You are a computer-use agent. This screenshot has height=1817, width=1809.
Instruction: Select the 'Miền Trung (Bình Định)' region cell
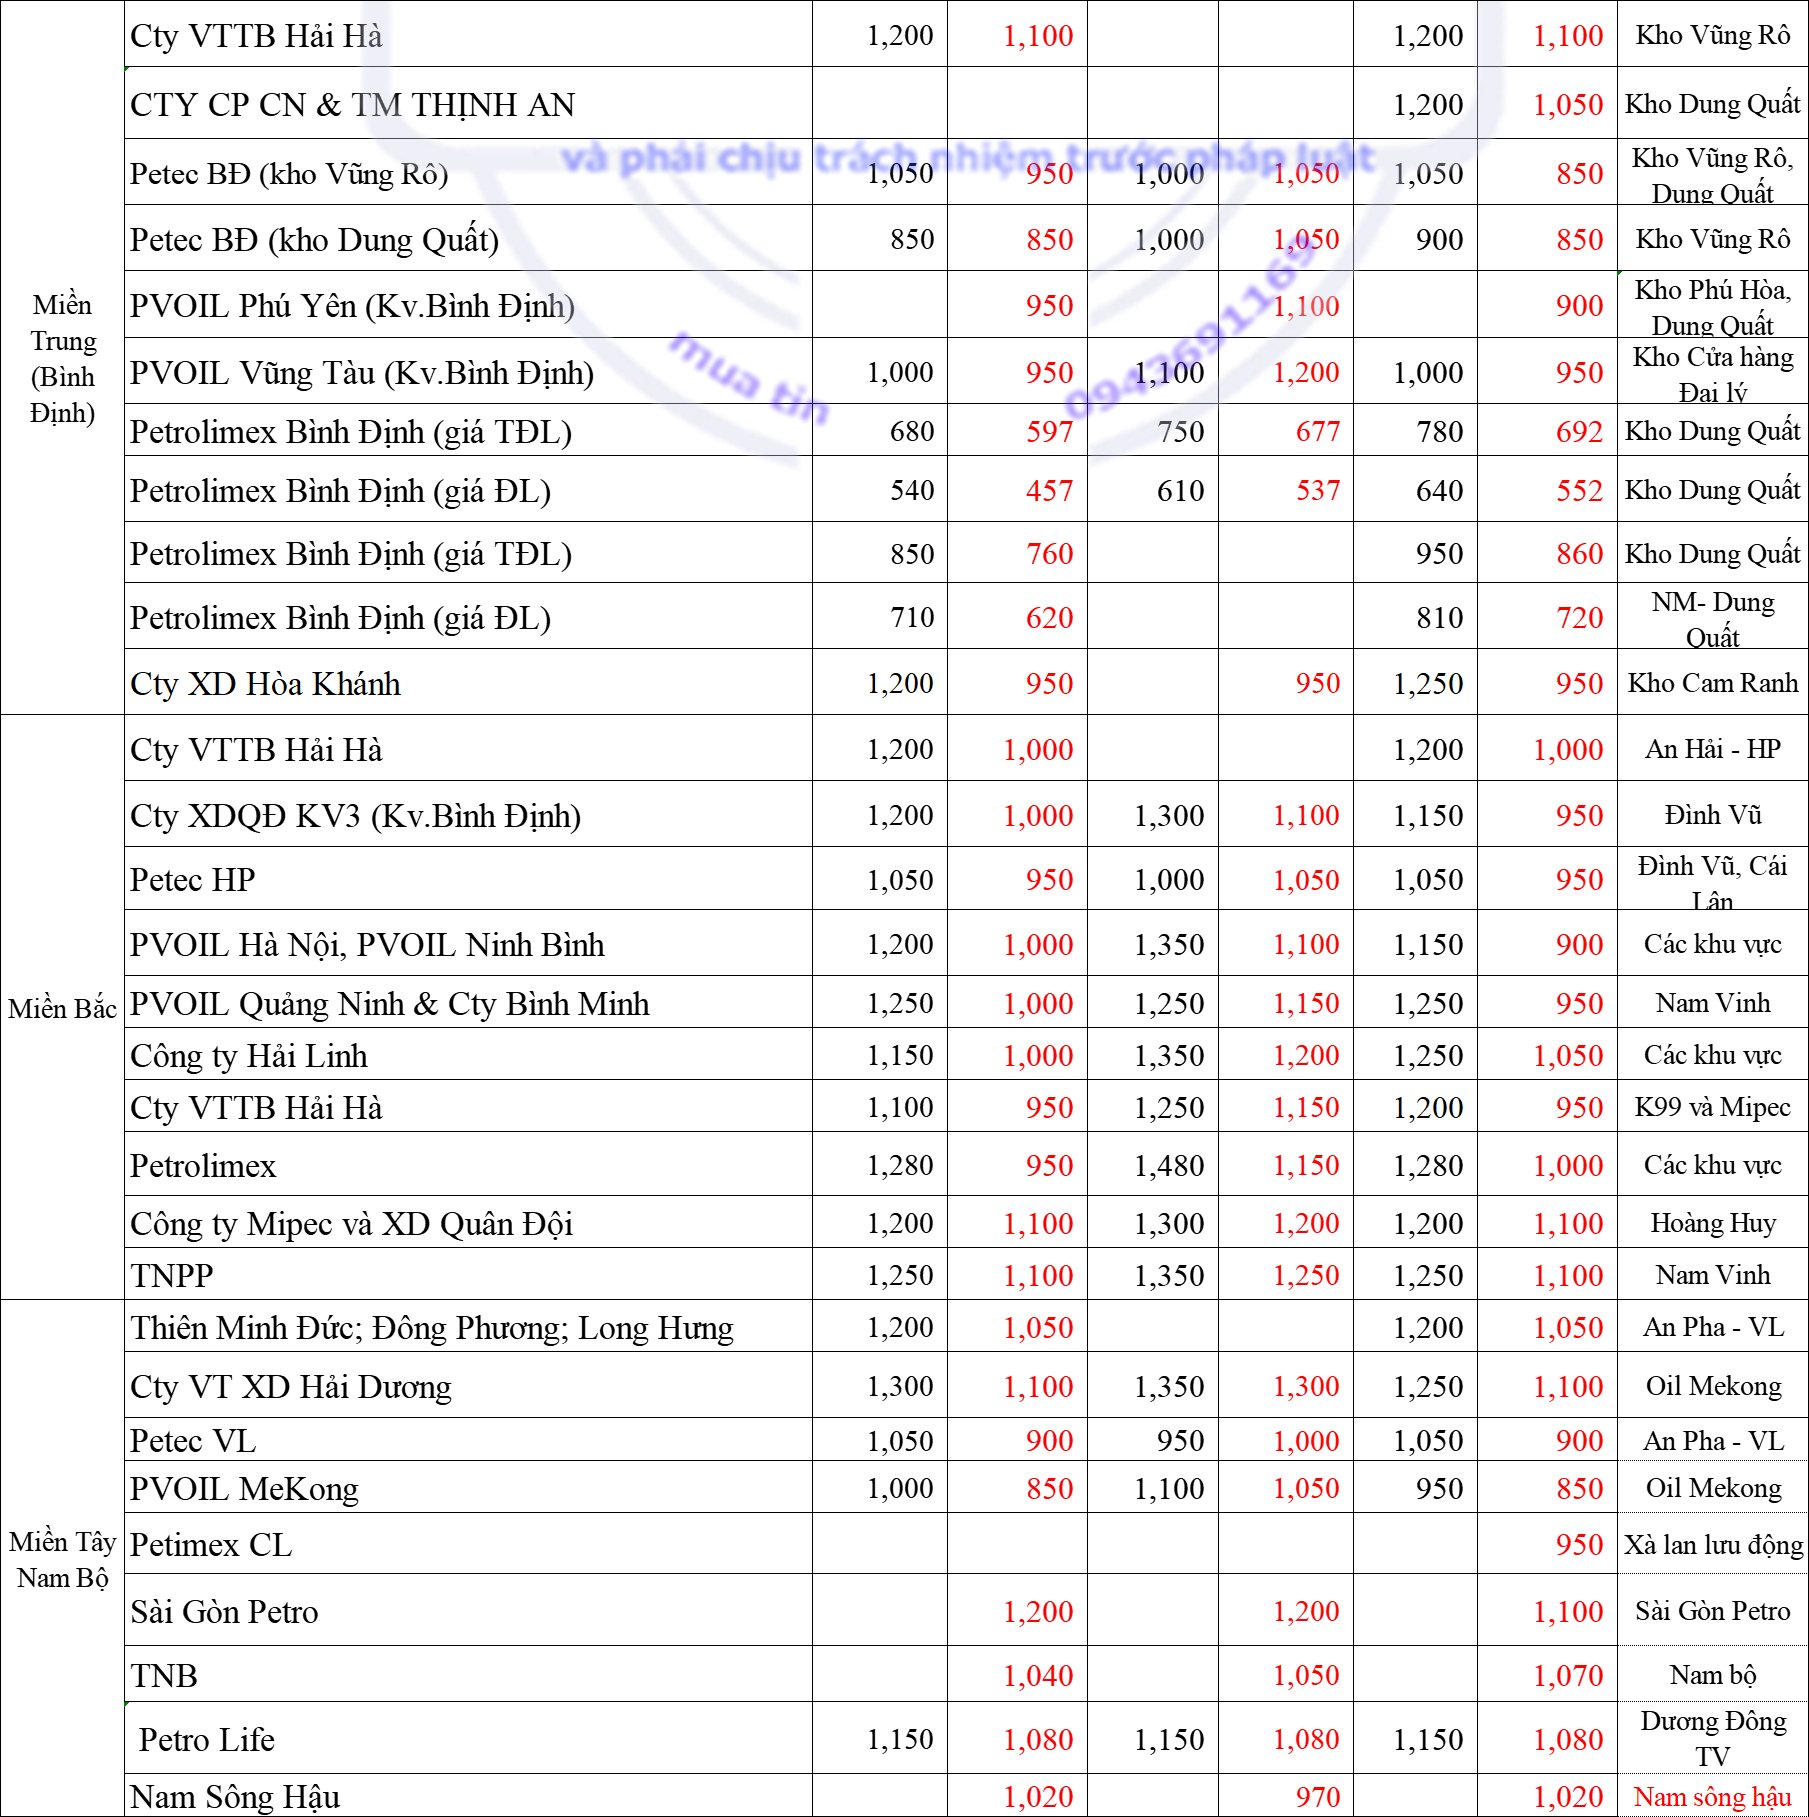click(62, 358)
